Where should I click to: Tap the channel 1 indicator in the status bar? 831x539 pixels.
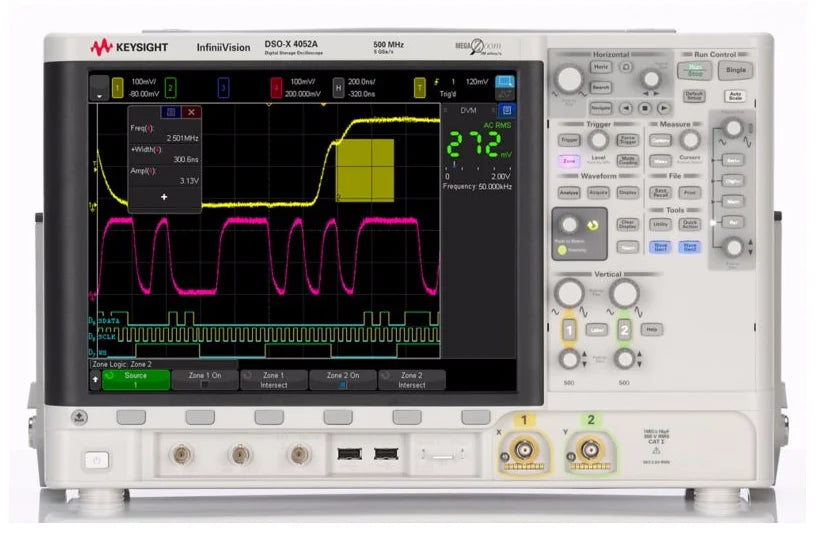click(118, 87)
